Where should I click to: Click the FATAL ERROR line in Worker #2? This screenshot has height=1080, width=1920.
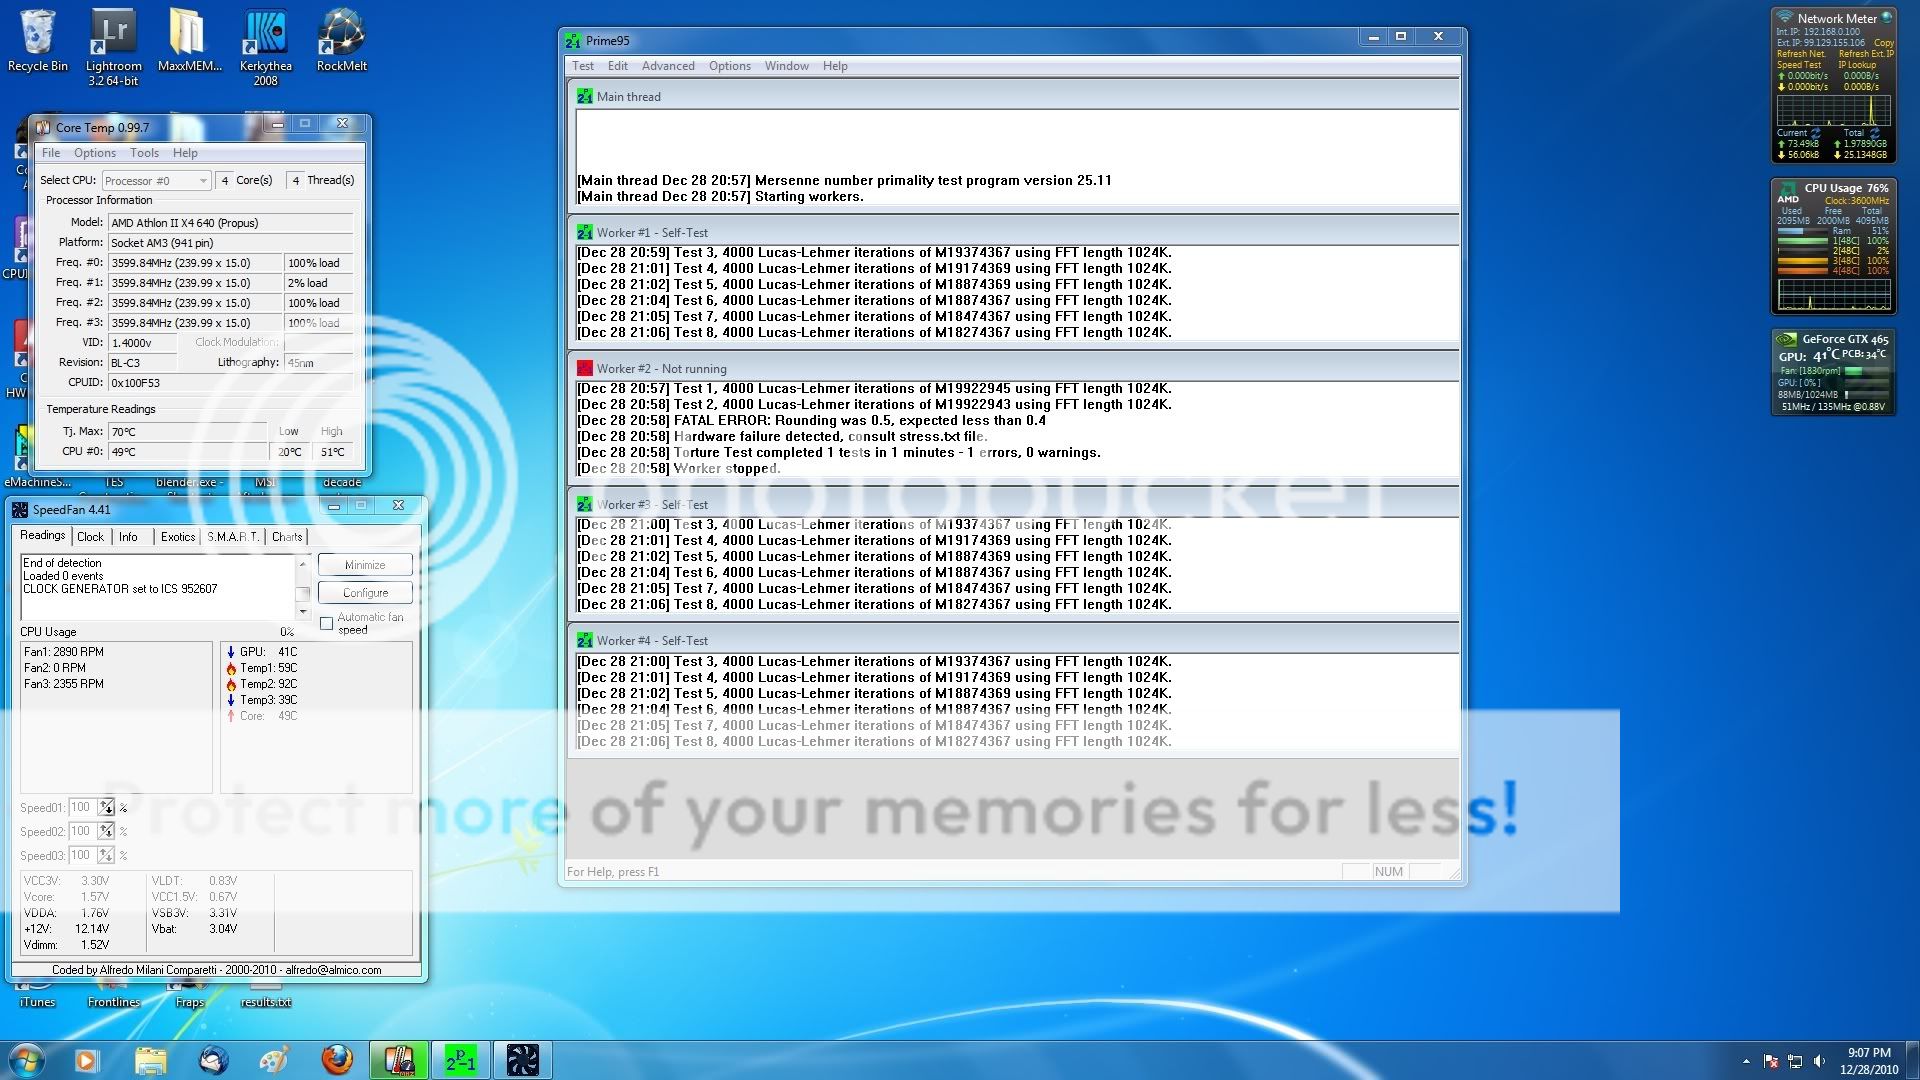[x=811, y=421]
